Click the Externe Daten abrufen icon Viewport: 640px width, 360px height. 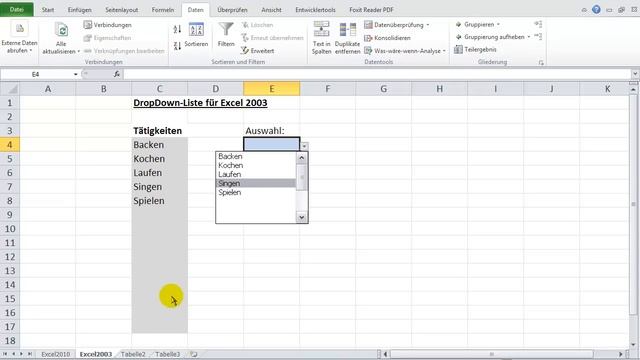19,29
